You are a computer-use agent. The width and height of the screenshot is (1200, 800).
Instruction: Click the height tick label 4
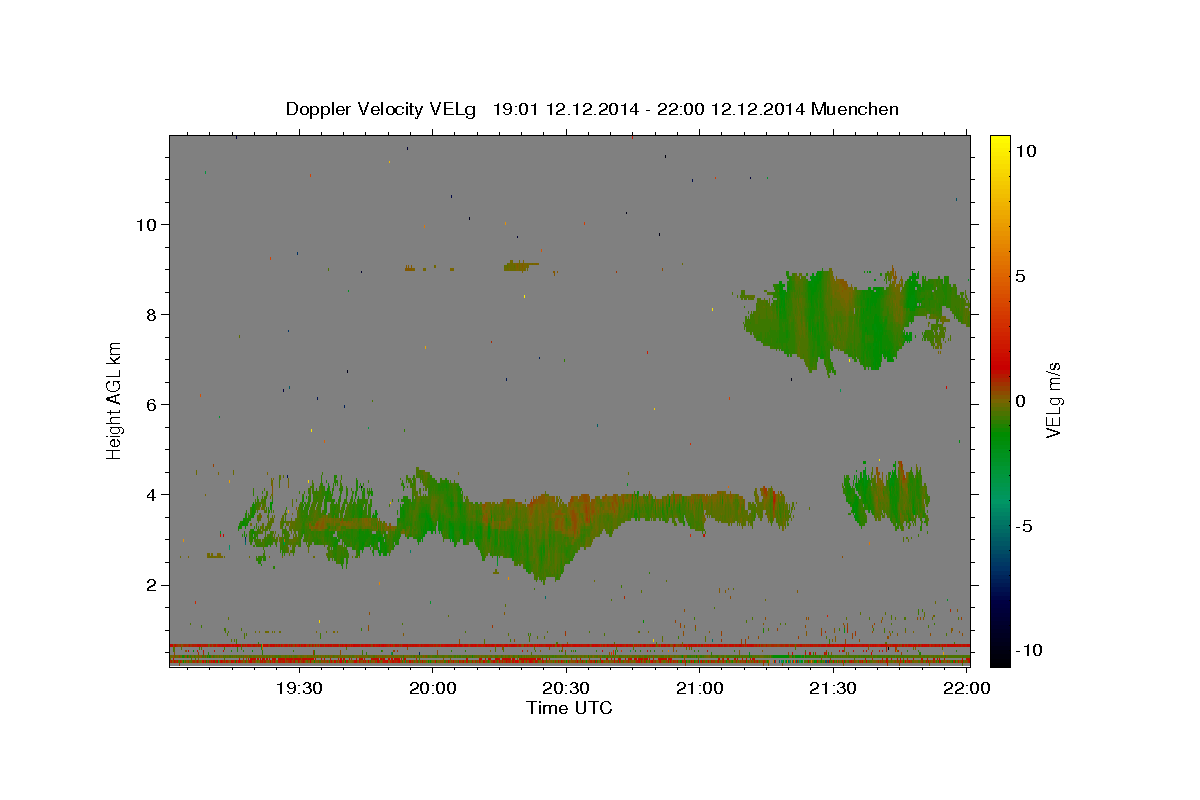click(153, 494)
